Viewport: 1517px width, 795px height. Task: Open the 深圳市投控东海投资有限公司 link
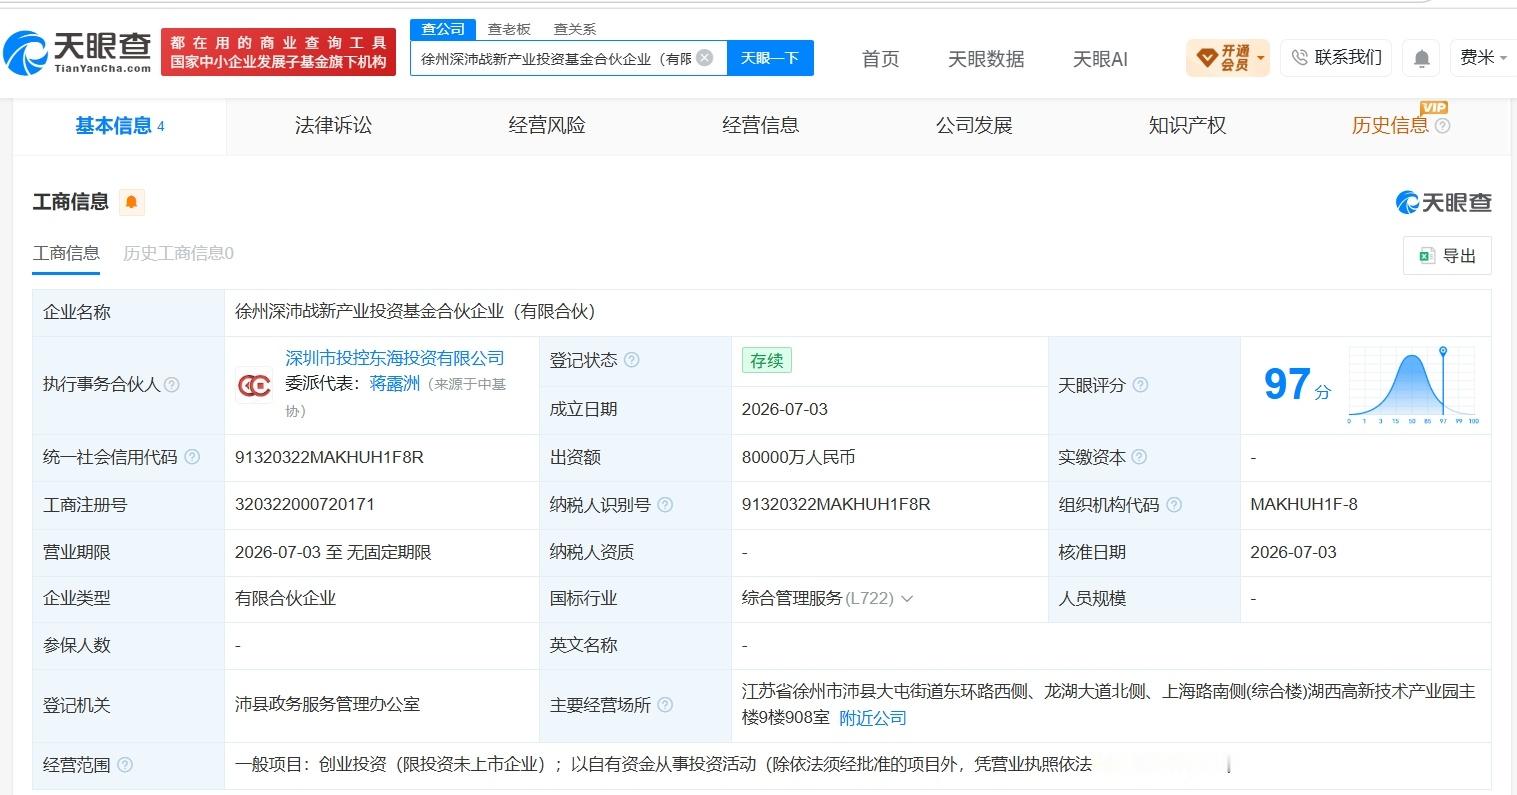coord(395,359)
